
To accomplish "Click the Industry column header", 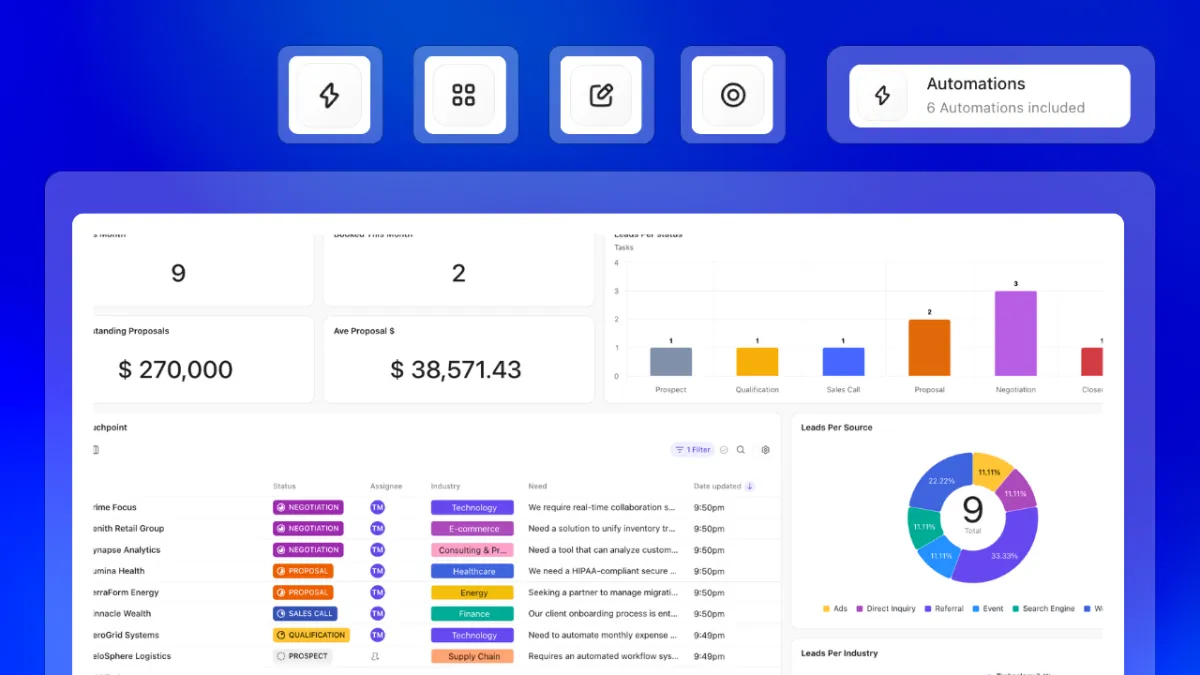I will pos(445,486).
